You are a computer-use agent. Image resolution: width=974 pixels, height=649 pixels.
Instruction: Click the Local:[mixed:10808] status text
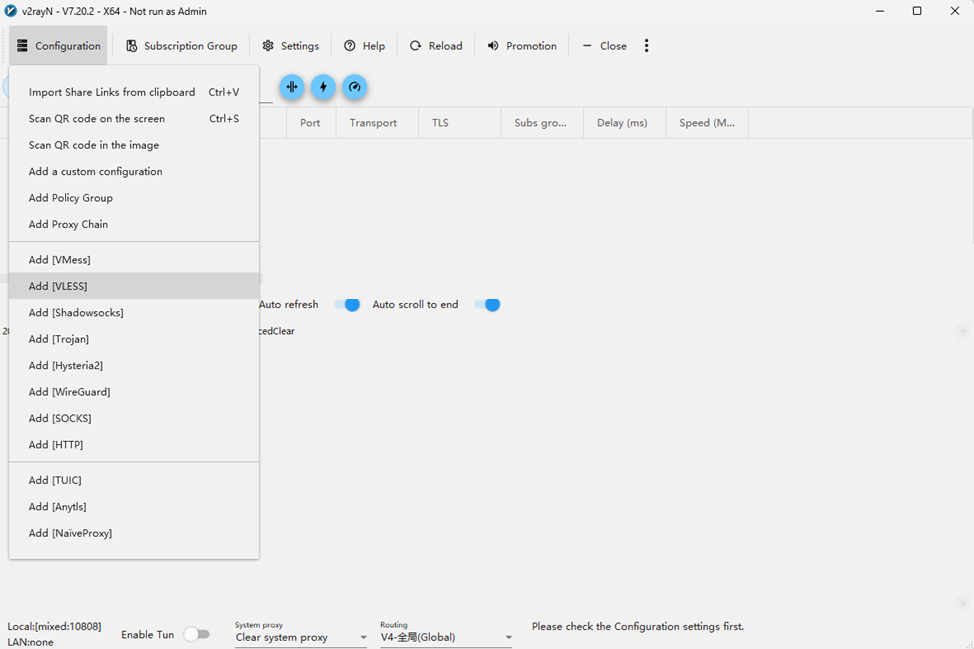click(54, 626)
